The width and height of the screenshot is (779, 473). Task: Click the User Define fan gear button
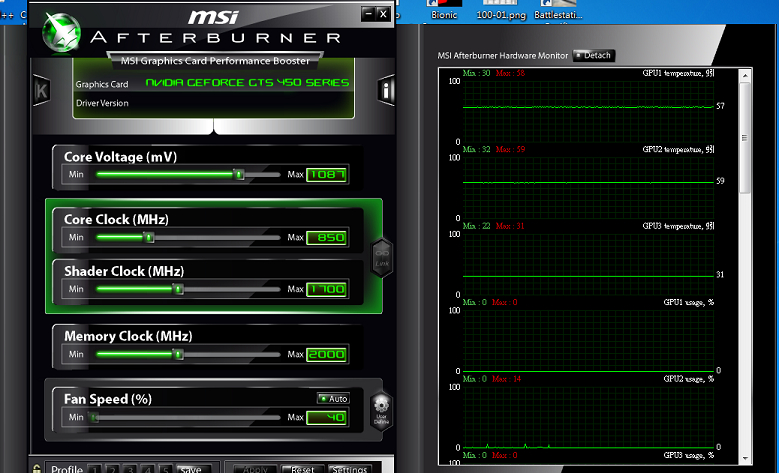[x=382, y=411]
